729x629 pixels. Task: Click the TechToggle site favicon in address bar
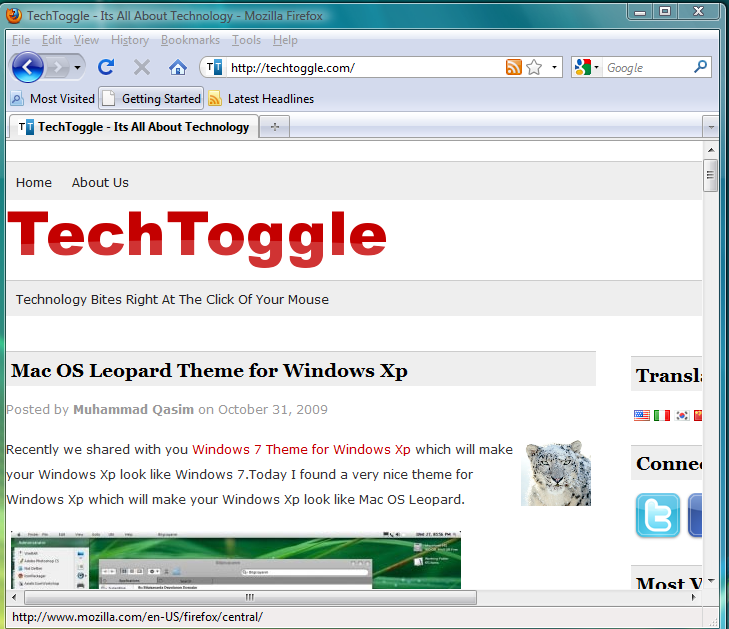click(214, 67)
